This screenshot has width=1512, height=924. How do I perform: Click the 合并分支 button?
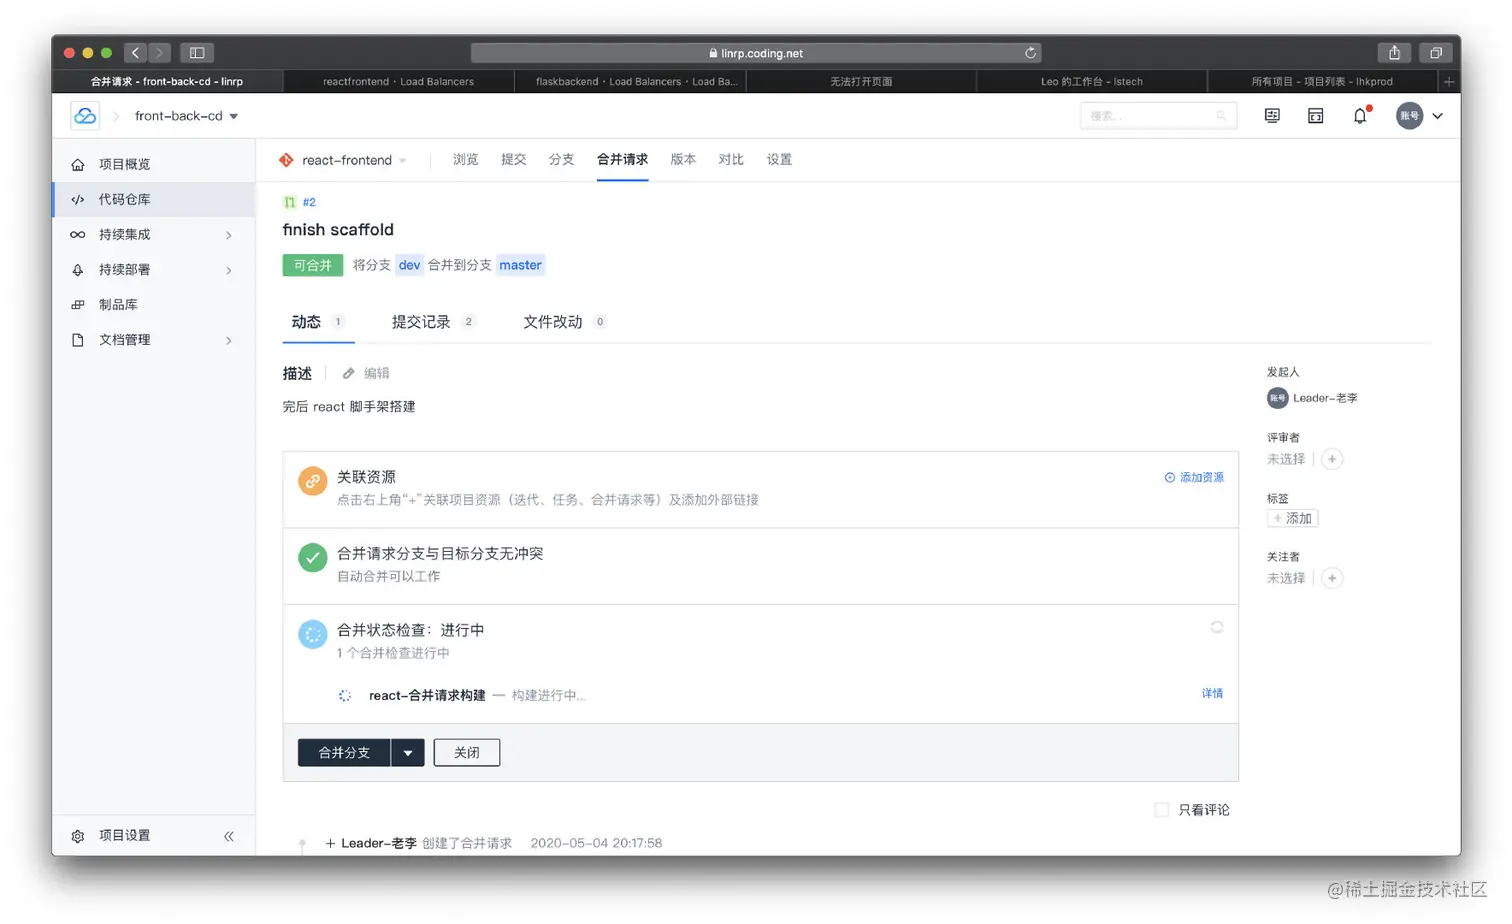344,753
